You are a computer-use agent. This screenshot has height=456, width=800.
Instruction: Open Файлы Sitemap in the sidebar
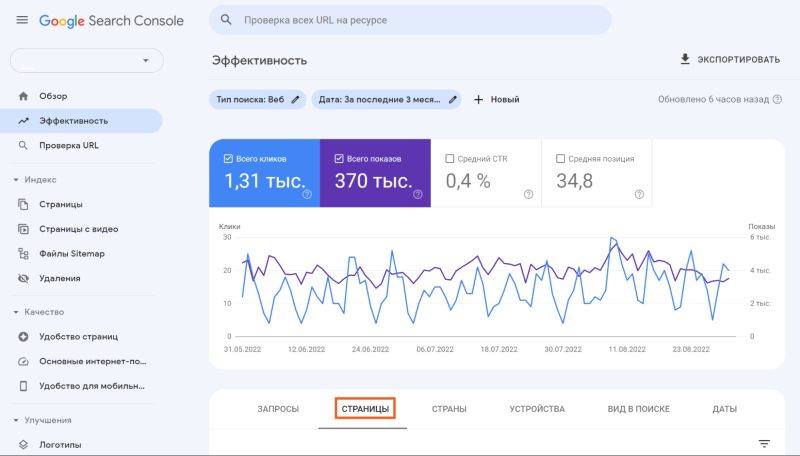point(82,254)
